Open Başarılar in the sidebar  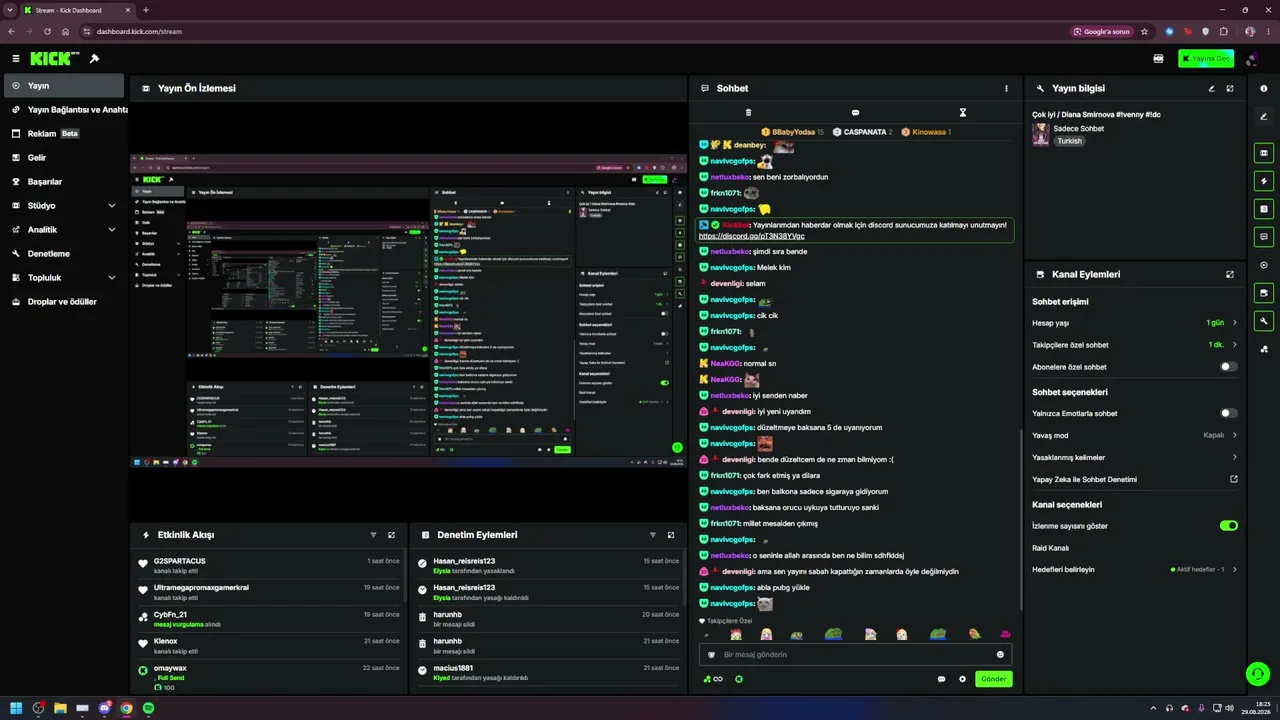point(65,182)
